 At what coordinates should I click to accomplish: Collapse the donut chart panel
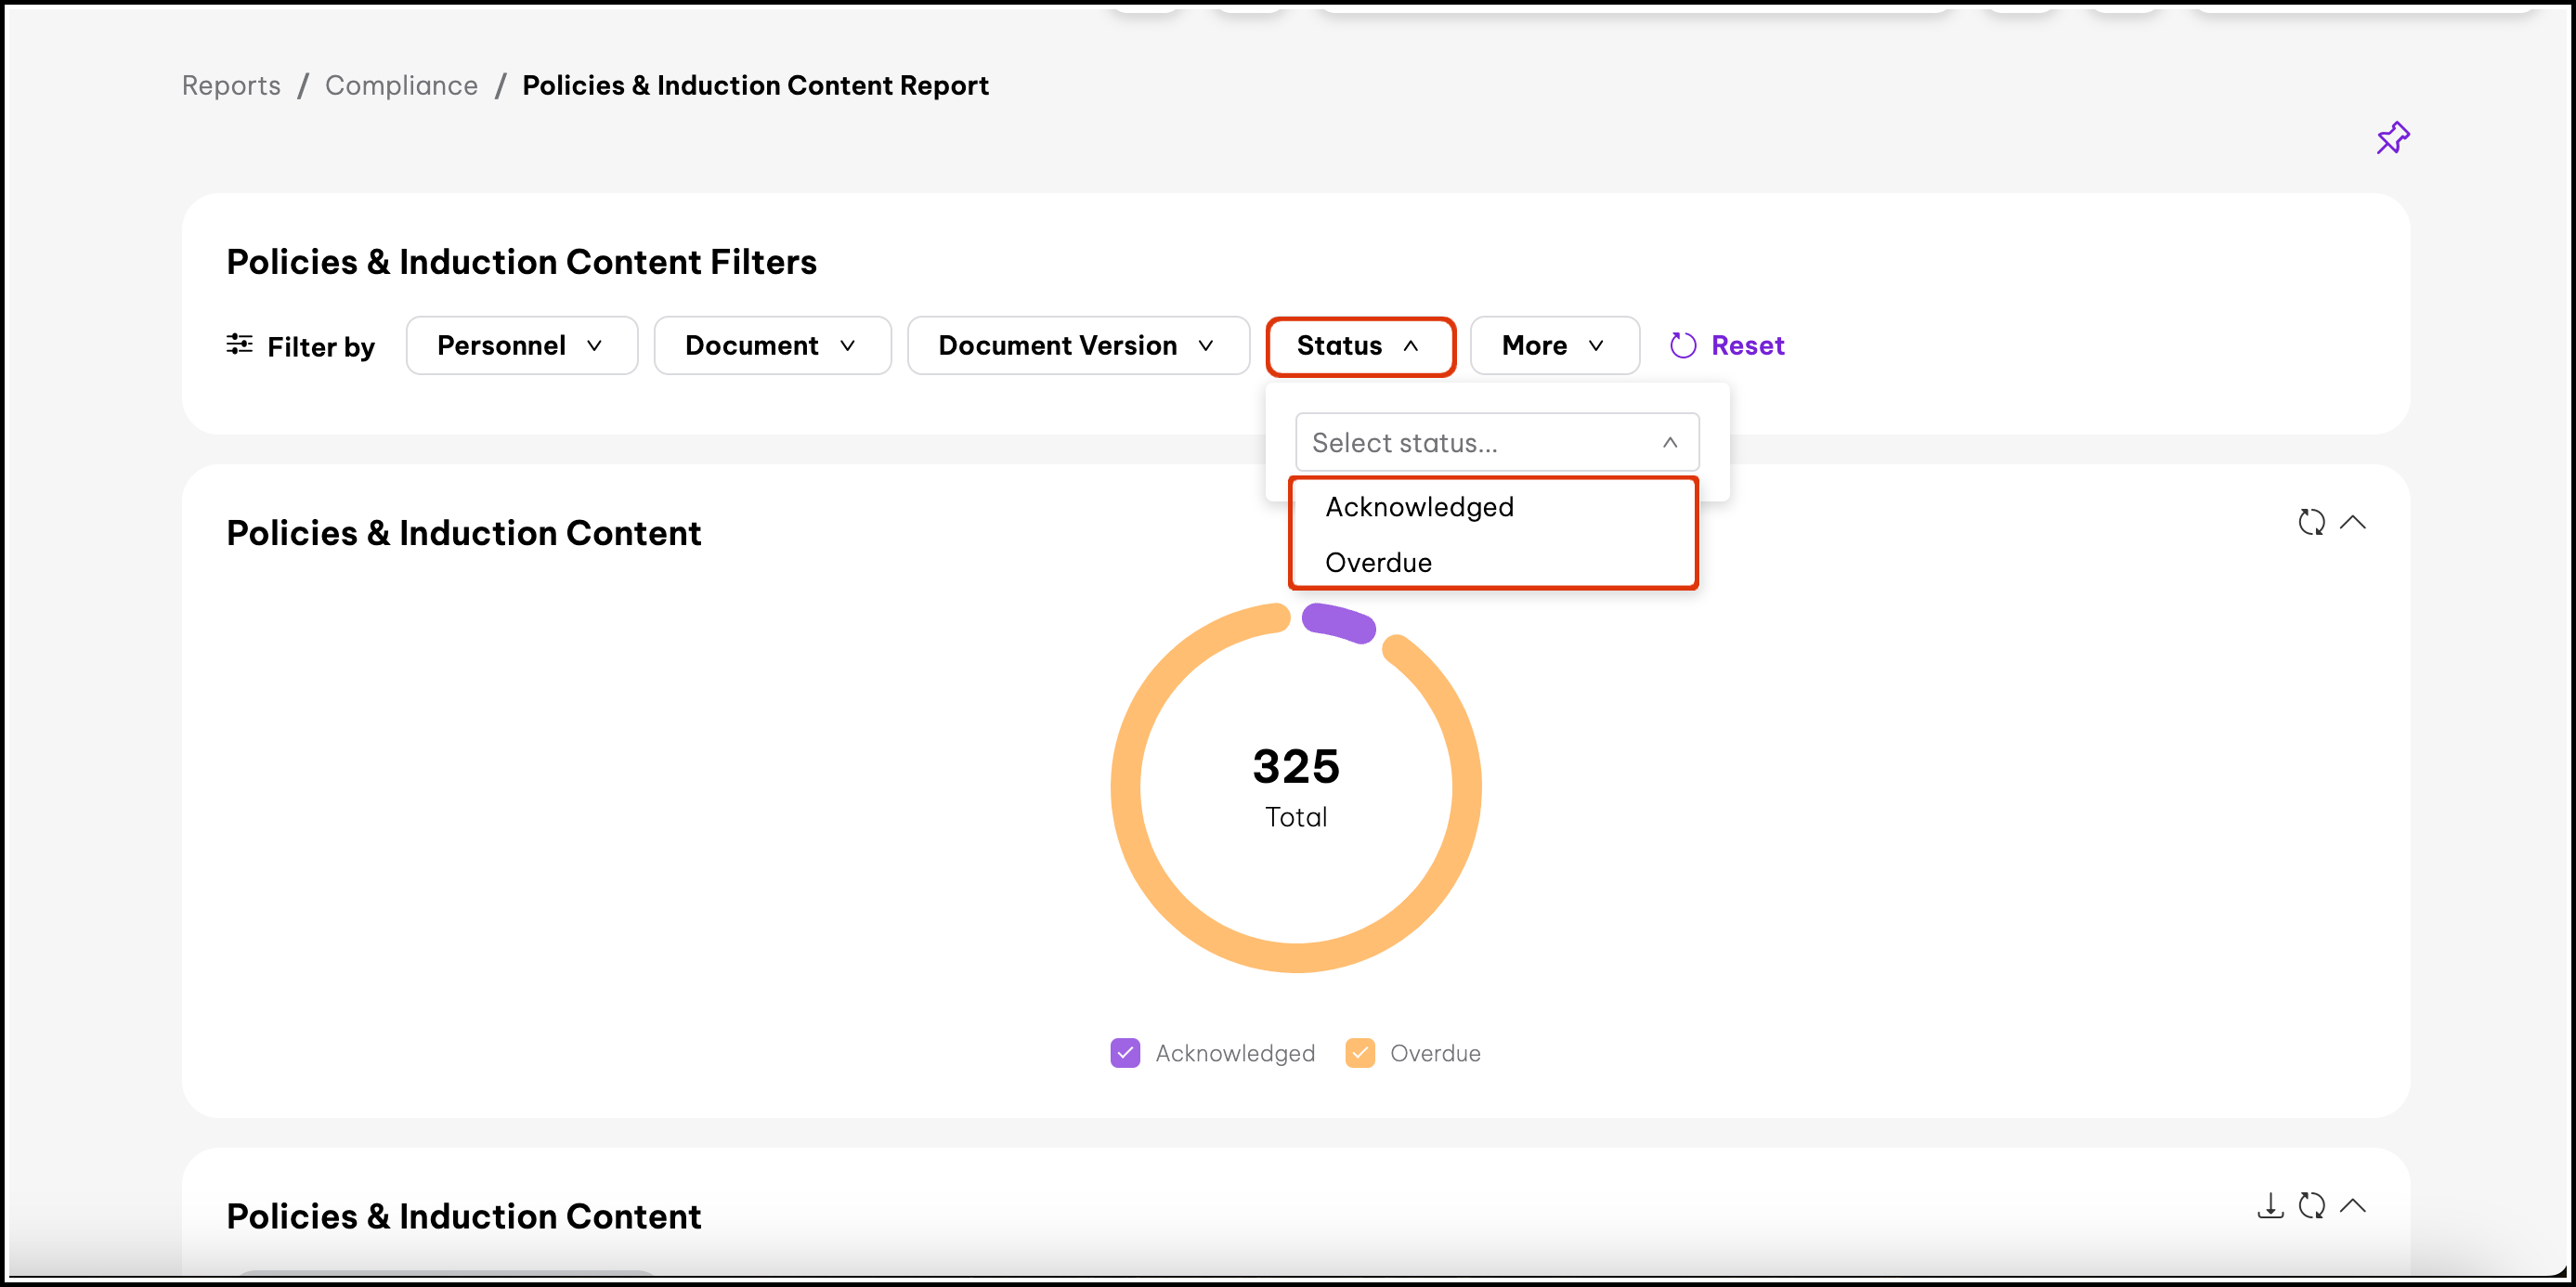[2353, 522]
